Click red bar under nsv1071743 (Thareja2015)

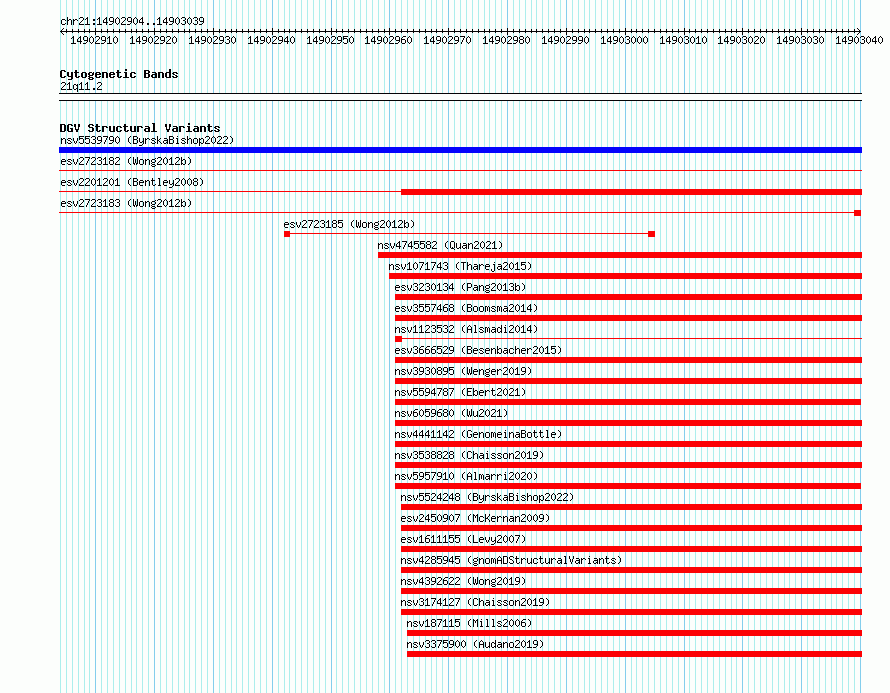coord(625,276)
